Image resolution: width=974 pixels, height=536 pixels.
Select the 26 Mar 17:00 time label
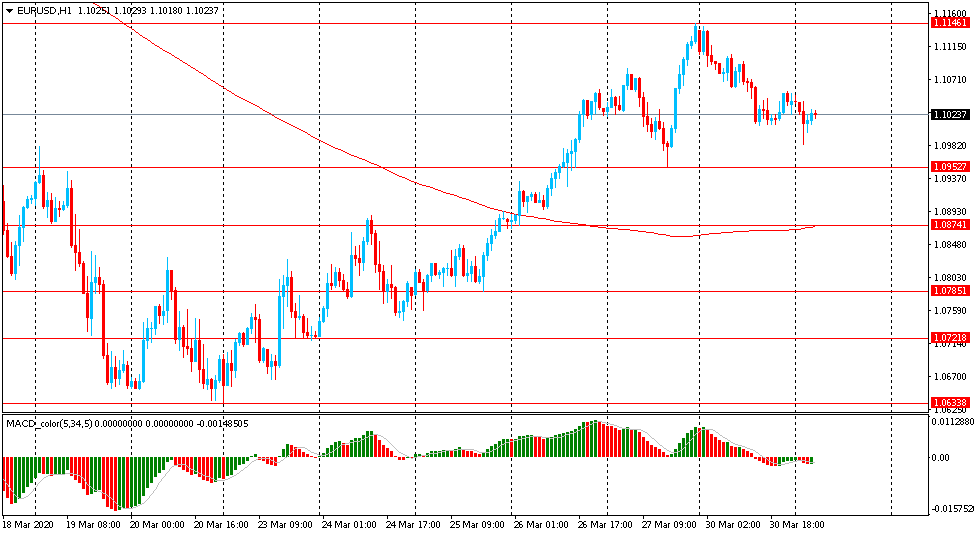606,525
